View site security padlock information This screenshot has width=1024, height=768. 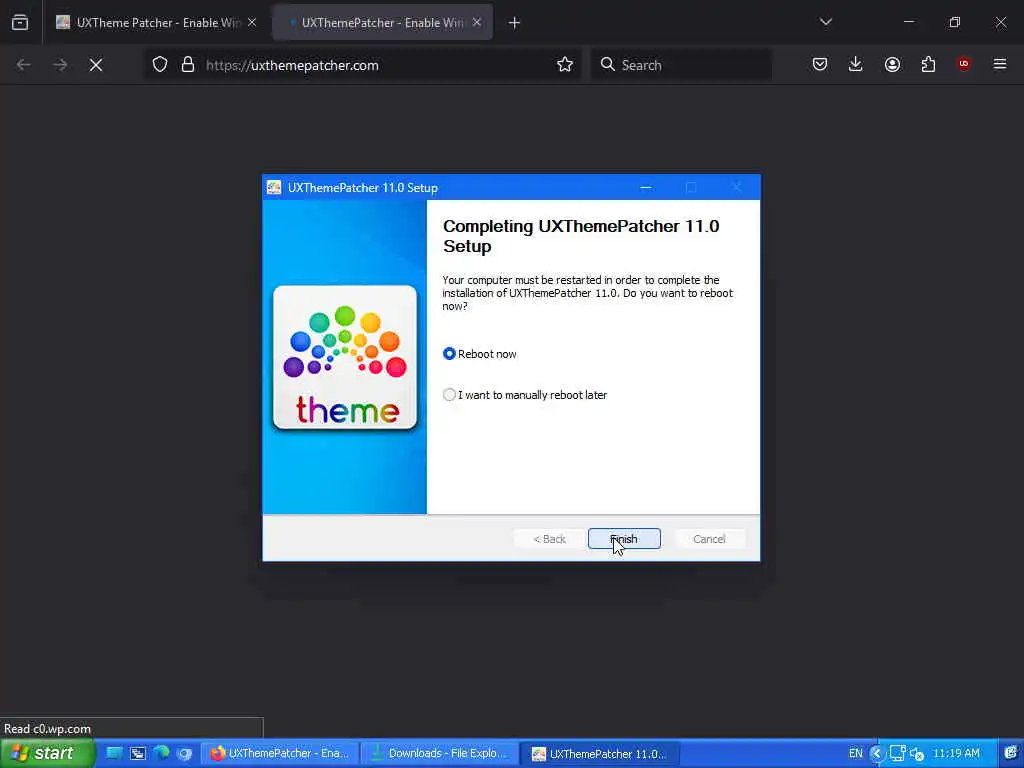click(188, 65)
